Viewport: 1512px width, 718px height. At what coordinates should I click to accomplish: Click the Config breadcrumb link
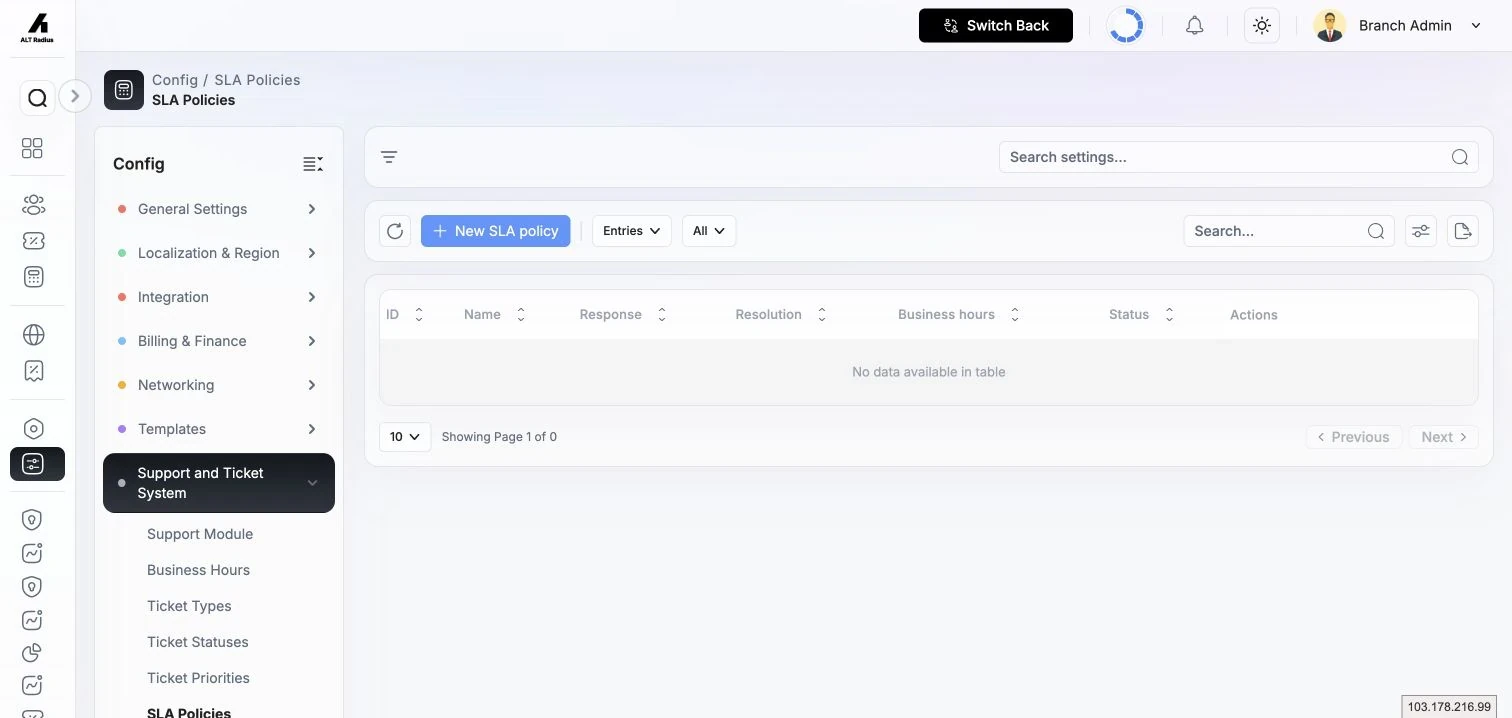(175, 80)
